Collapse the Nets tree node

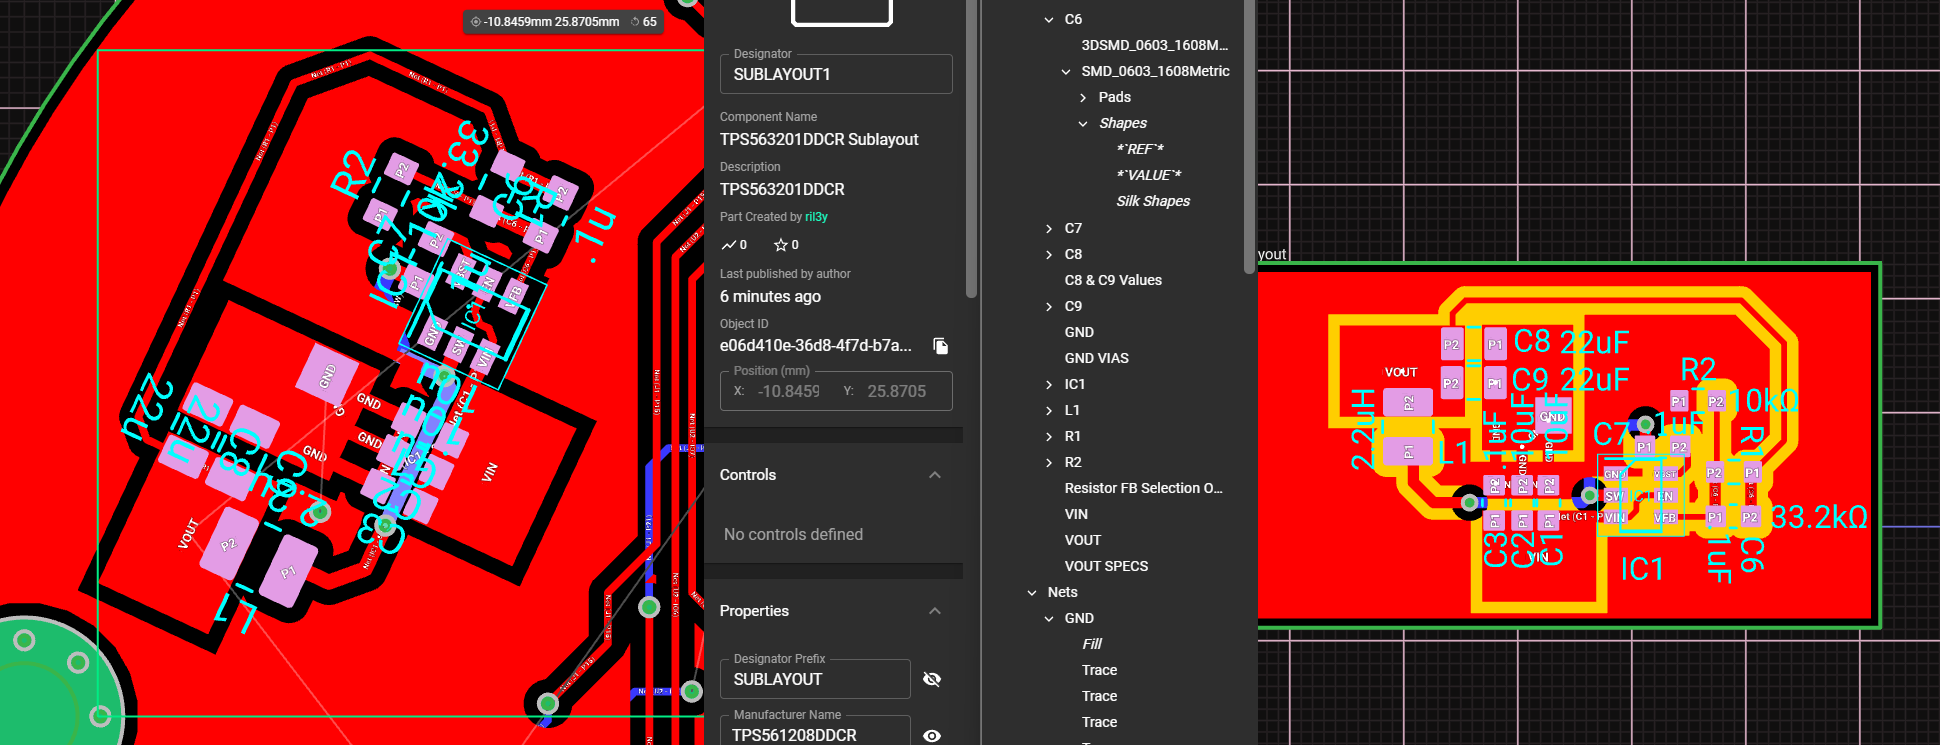[x=1032, y=592]
